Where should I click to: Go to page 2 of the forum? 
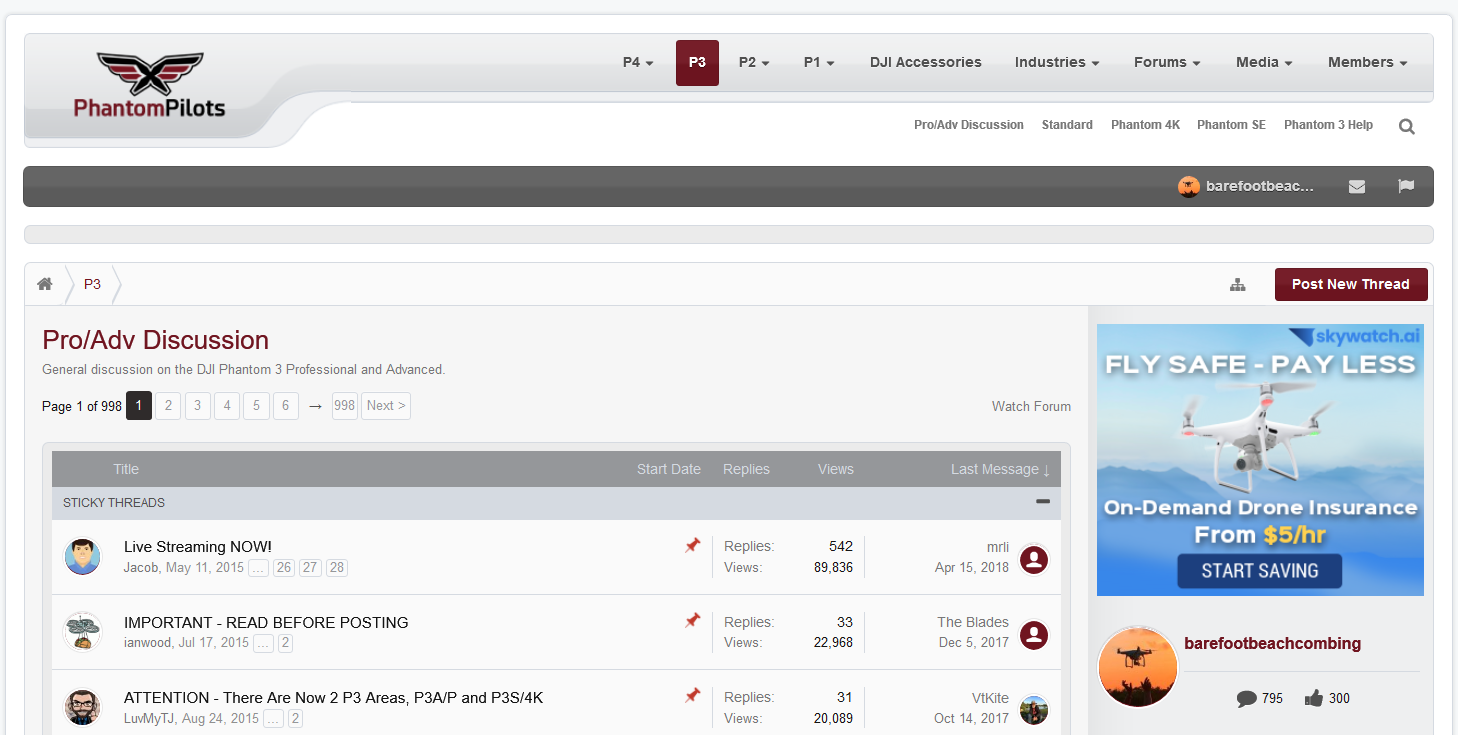(x=168, y=406)
